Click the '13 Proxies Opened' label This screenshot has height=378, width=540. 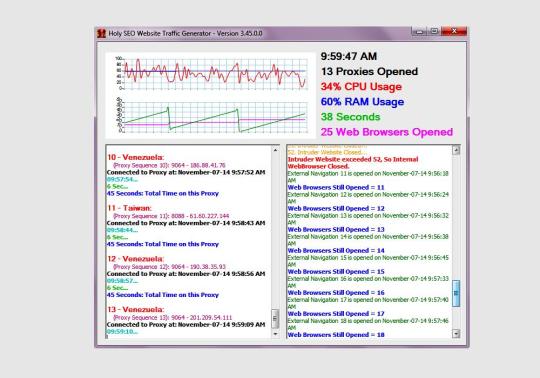pos(369,71)
